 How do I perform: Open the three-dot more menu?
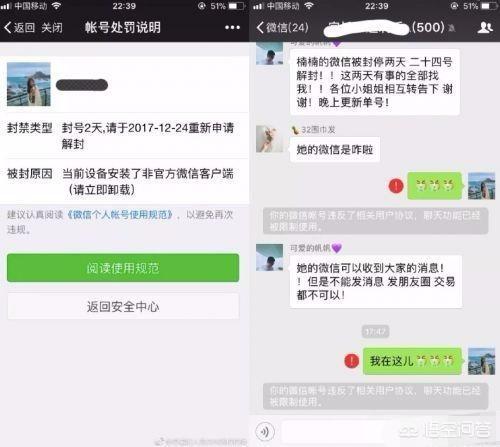pos(232,27)
